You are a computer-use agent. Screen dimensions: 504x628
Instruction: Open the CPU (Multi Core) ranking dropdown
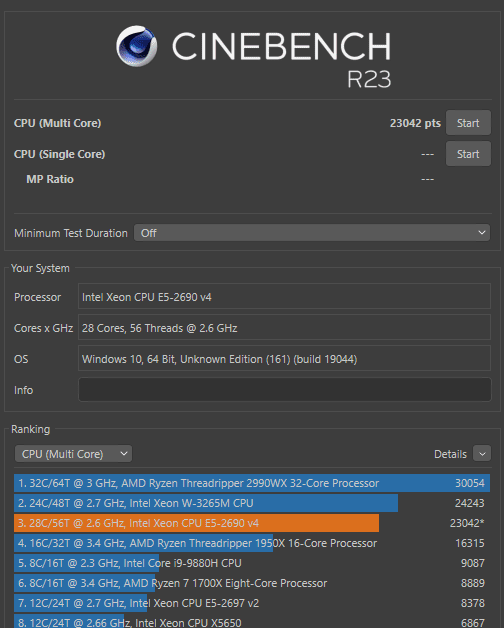(73, 454)
